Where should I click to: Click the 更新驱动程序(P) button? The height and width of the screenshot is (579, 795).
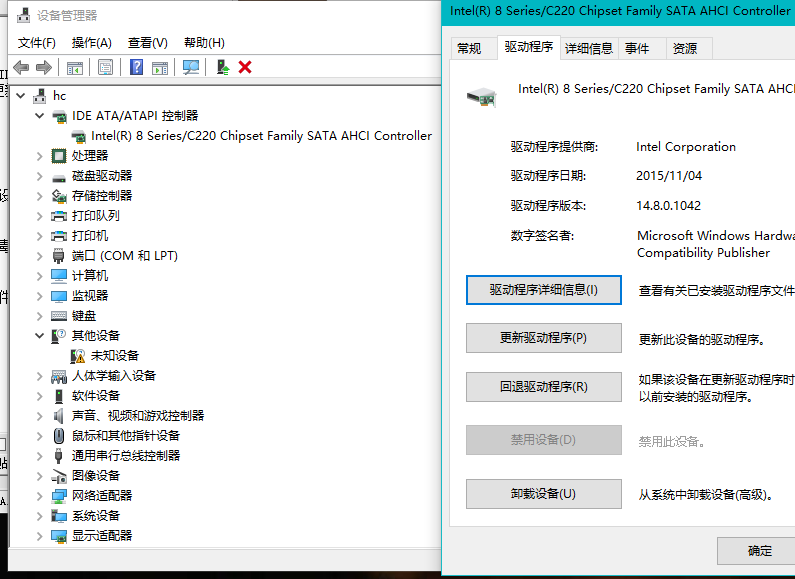coord(543,338)
